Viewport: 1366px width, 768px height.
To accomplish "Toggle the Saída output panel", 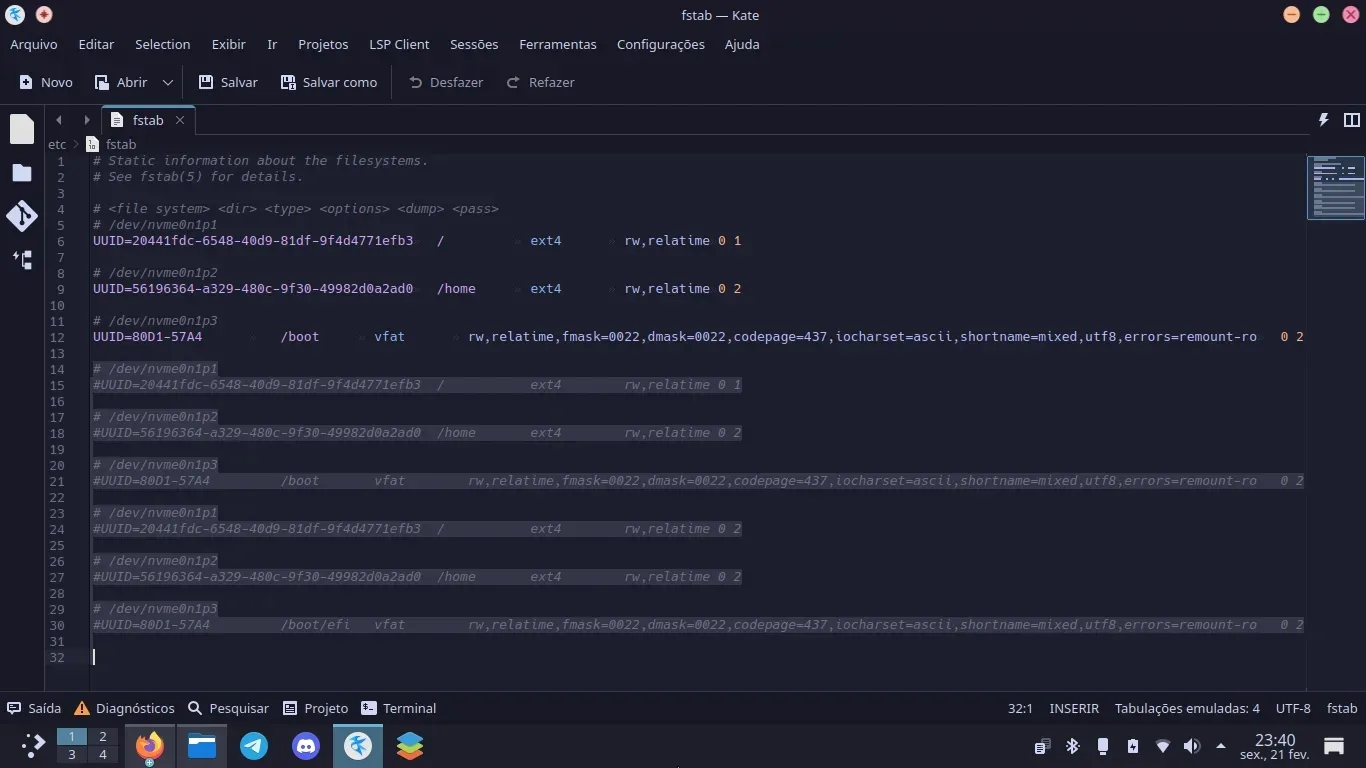I will coord(34,708).
